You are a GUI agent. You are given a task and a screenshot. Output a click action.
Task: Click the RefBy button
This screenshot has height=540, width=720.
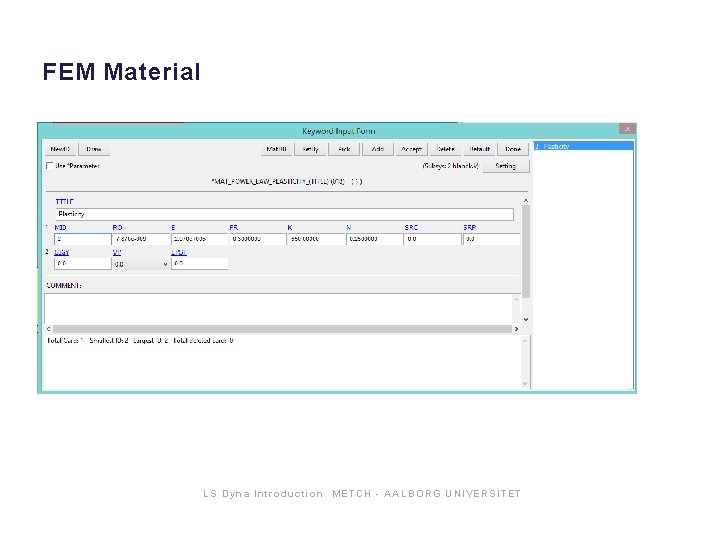click(310, 149)
